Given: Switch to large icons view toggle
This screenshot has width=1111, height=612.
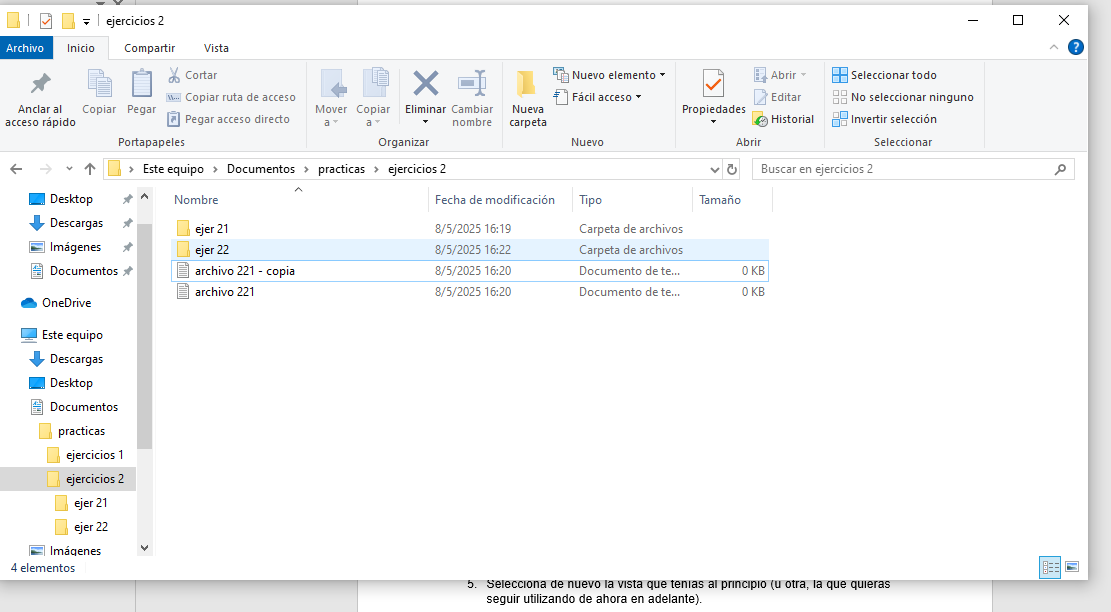Looking at the screenshot, I should pos(1072,567).
